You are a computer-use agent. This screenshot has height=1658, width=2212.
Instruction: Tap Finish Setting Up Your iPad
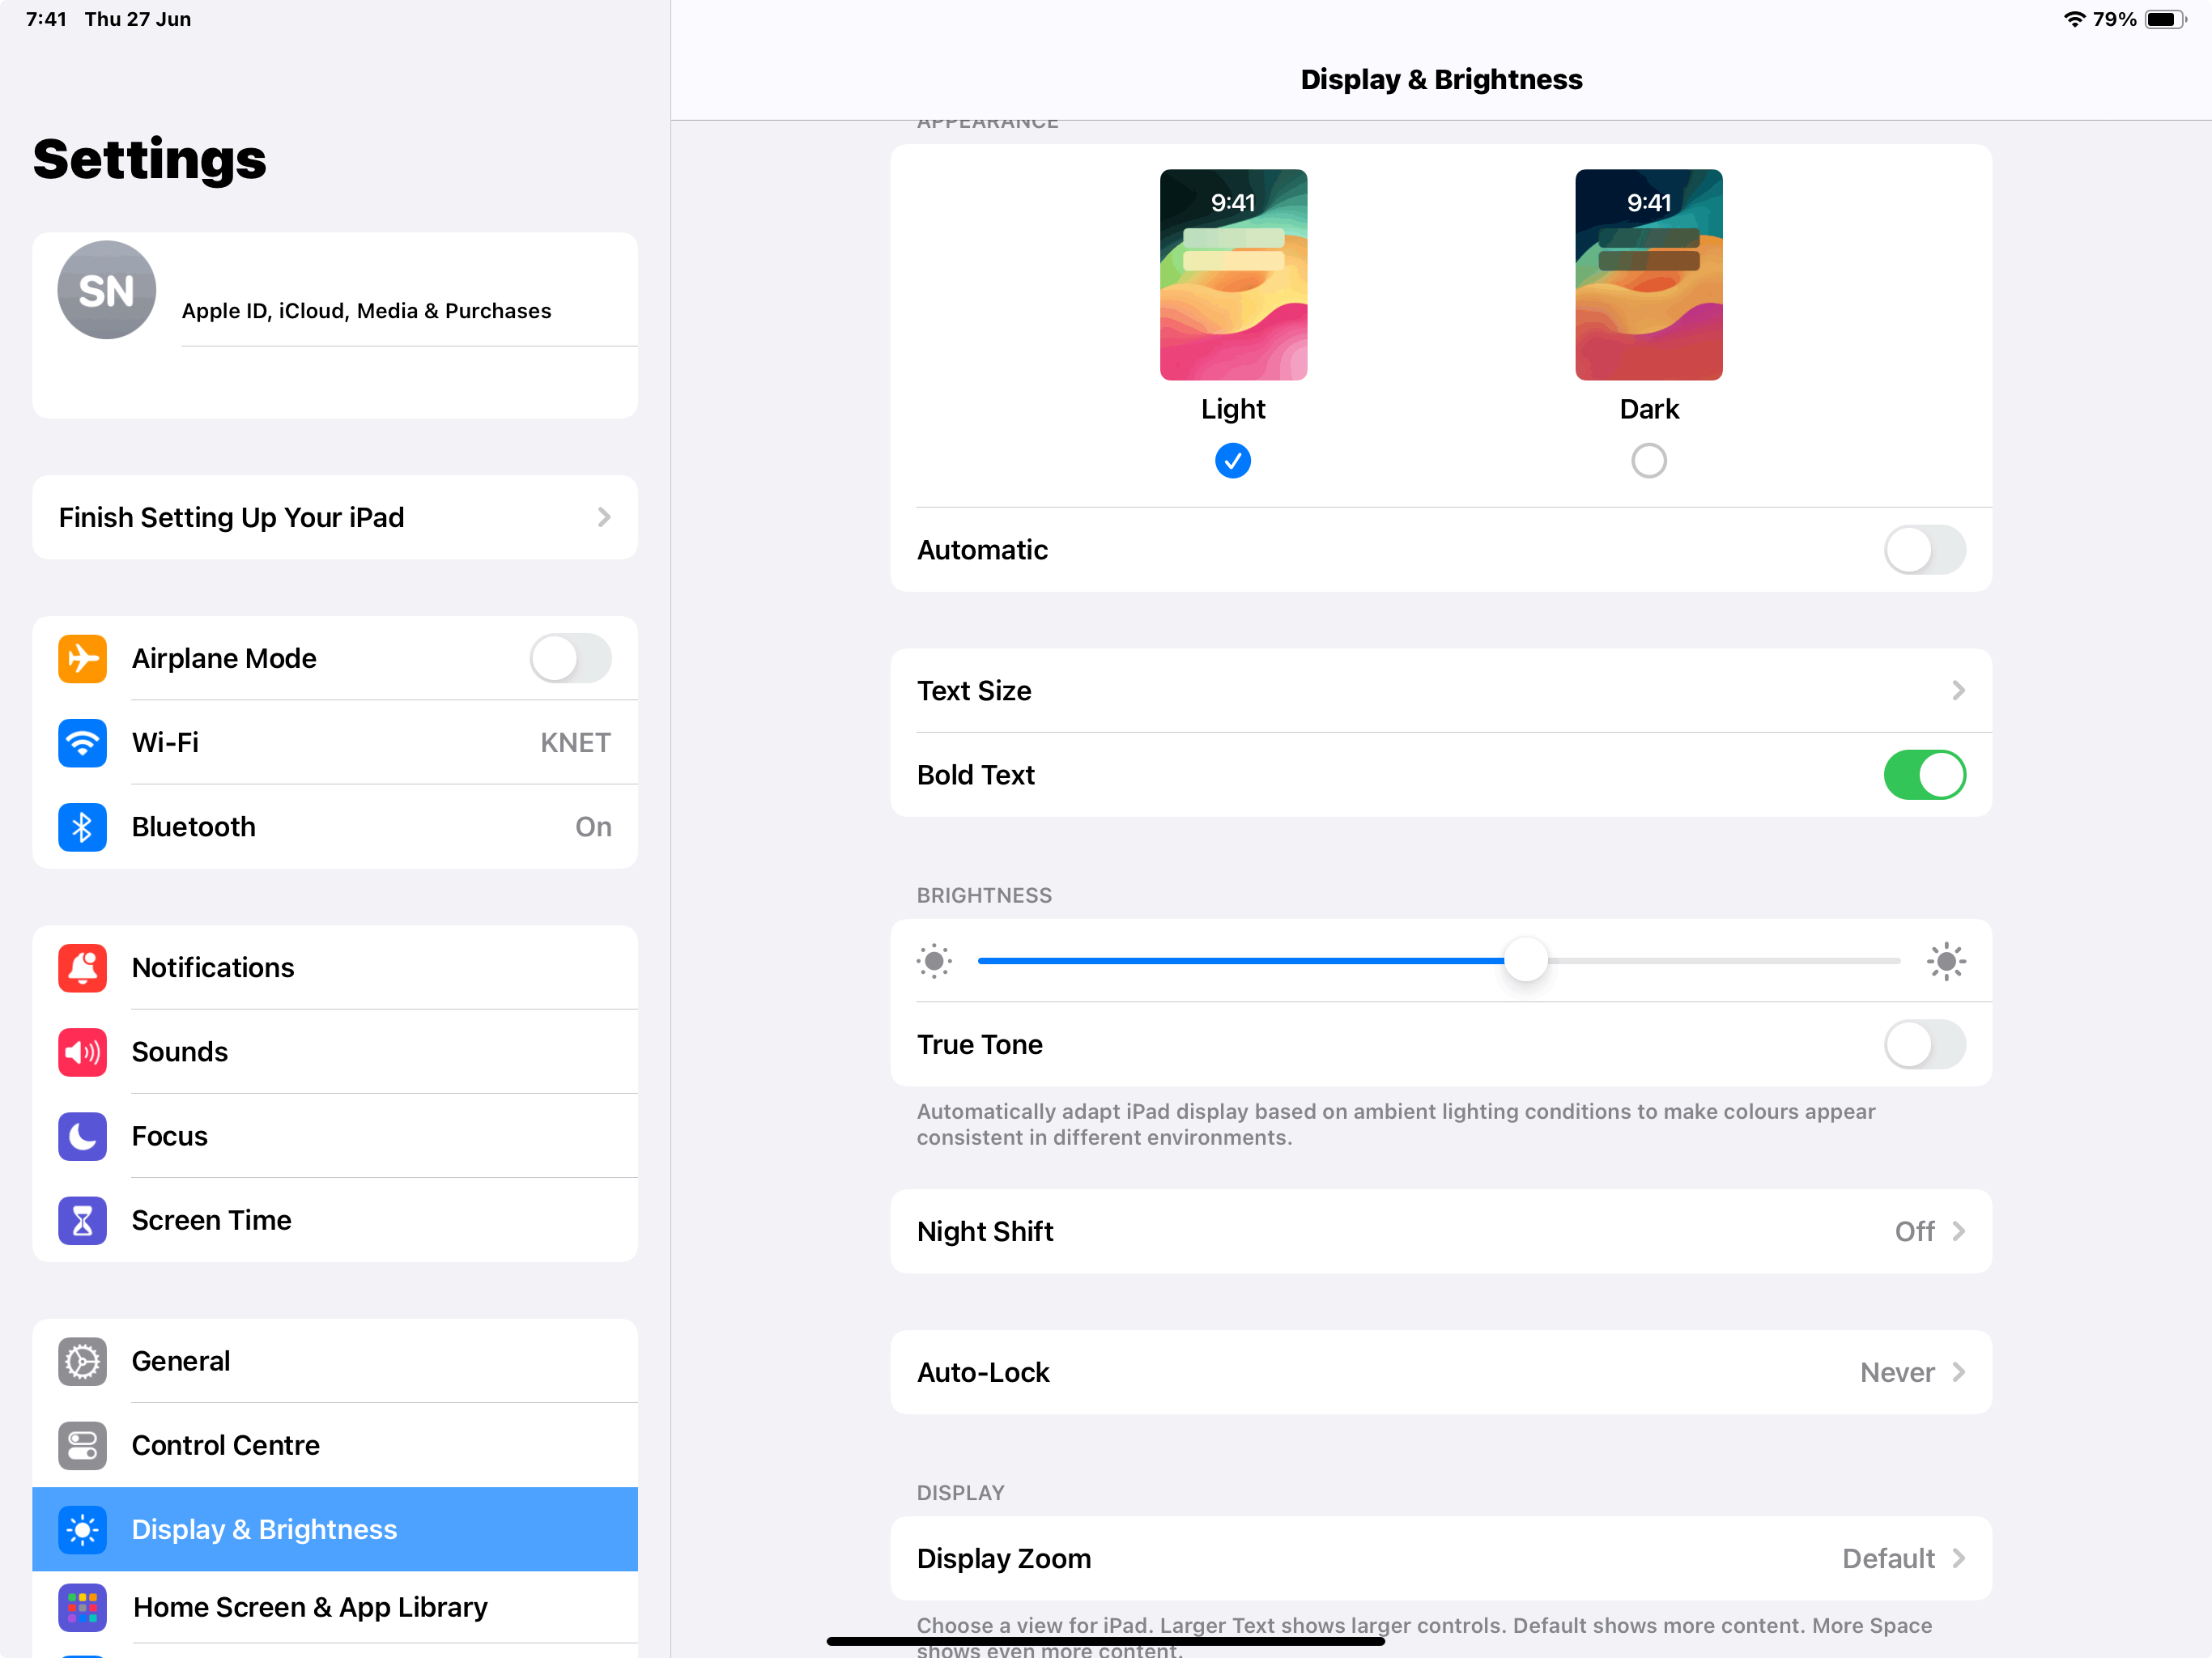[x=335, y=517]
